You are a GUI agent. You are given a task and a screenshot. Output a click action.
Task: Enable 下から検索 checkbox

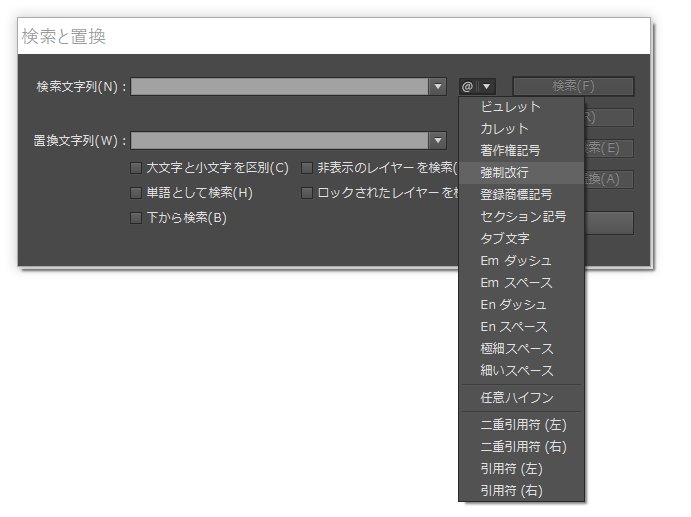(x=136, y=218)
